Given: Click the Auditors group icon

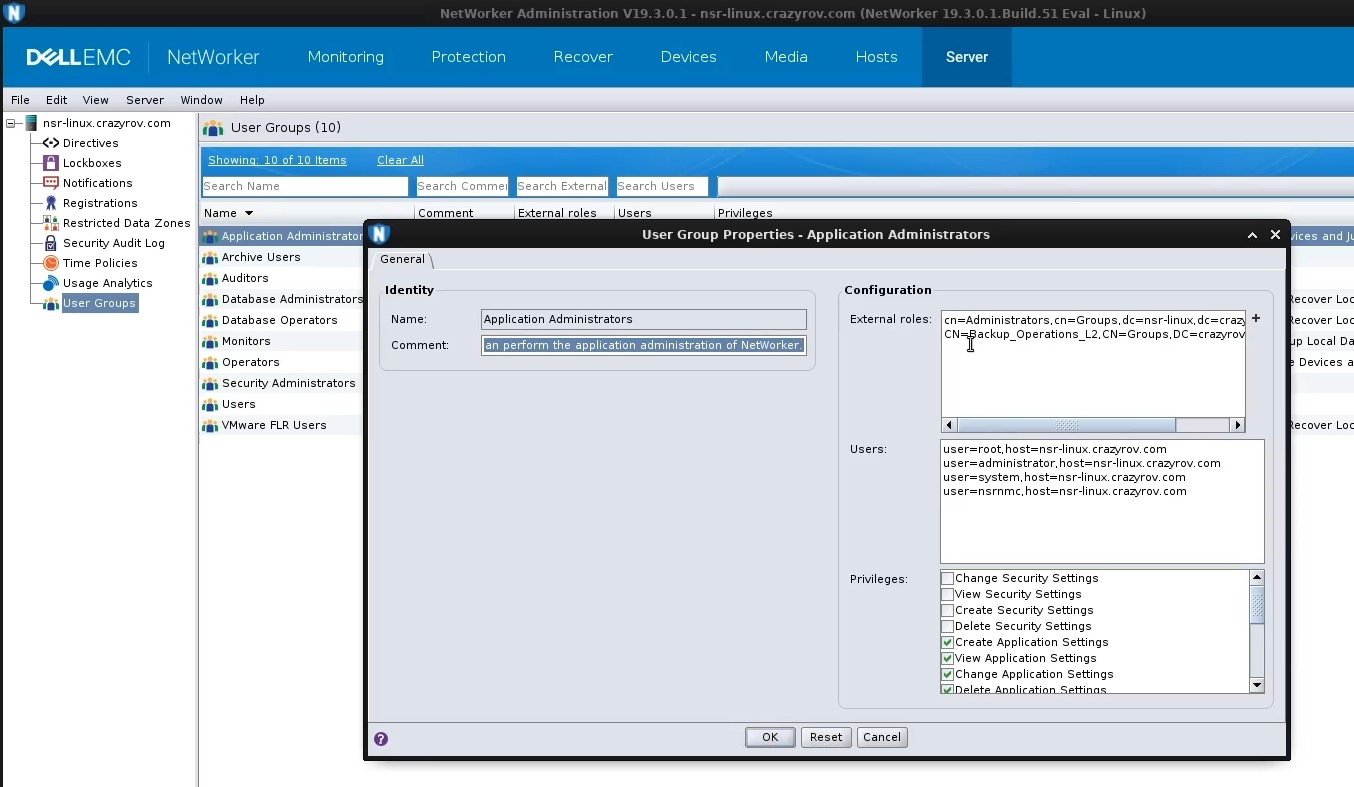Looking at the screenshot, I should [210, 279].
